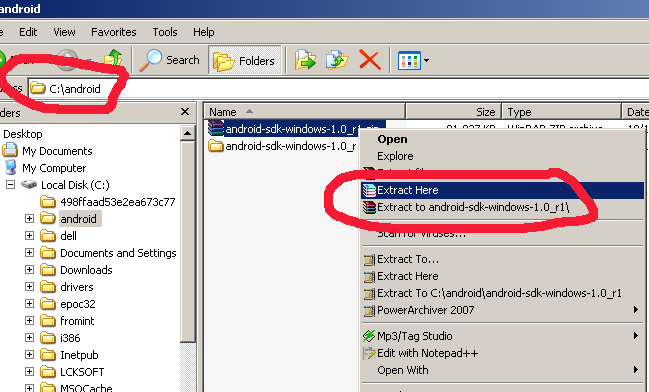Click the Up folder toolbar icon
This screenshot has height=392, width=649.
113,59
